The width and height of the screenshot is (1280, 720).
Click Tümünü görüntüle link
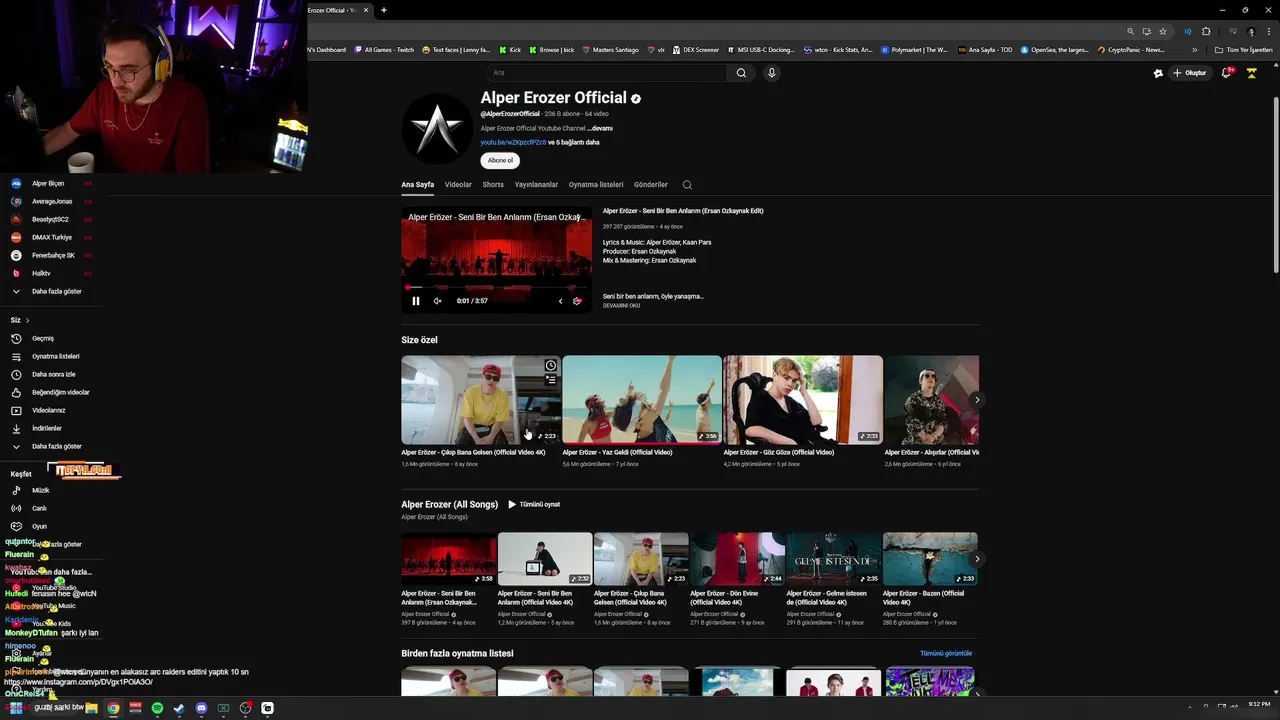pos(945,654)
